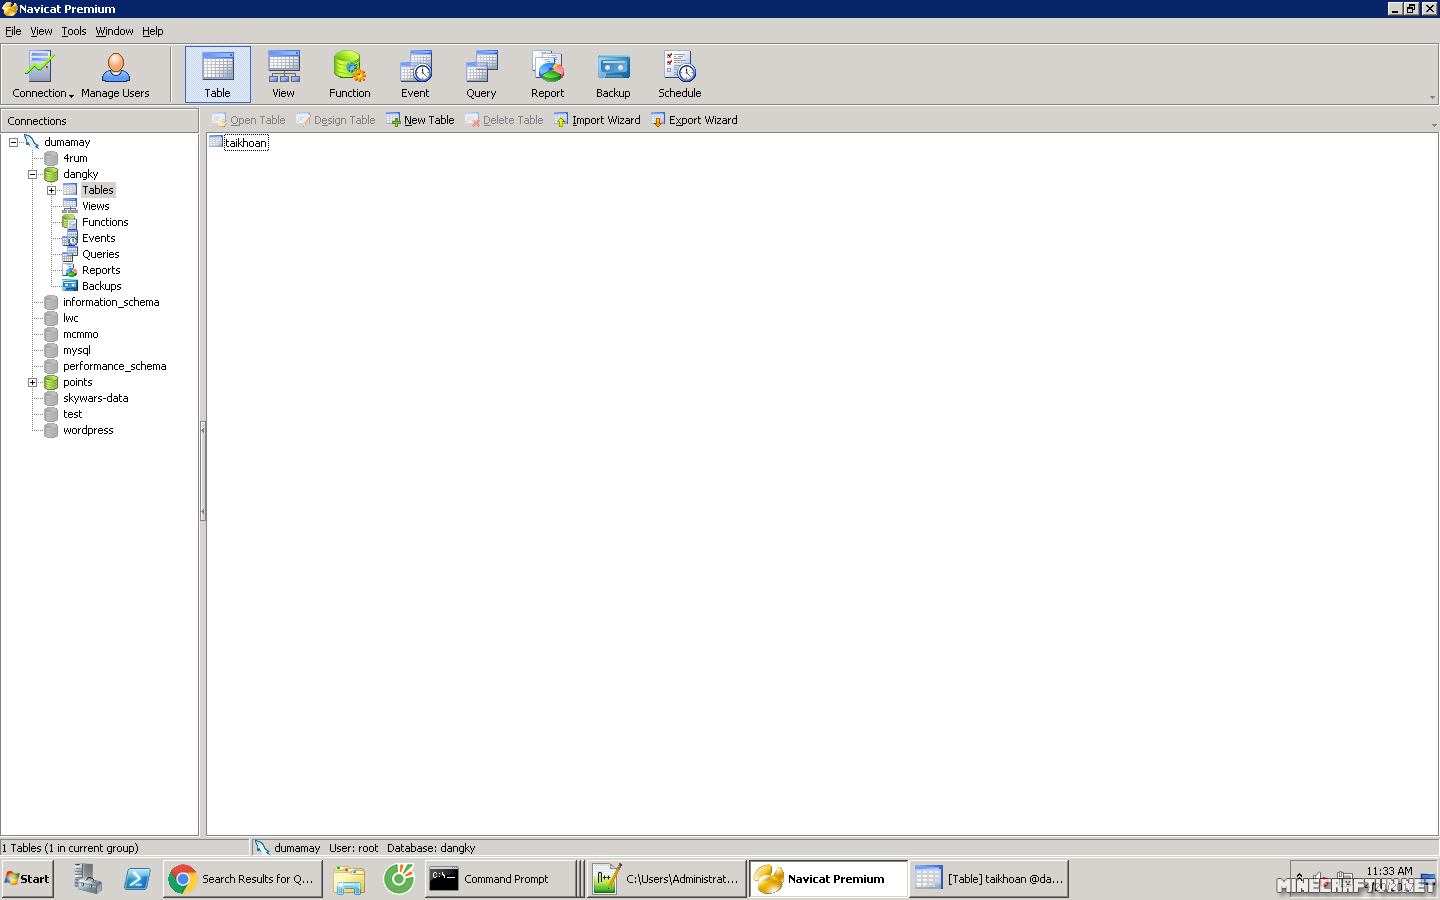Expand the points database node
The image size is (1440, 900).
tap(33, 382)
